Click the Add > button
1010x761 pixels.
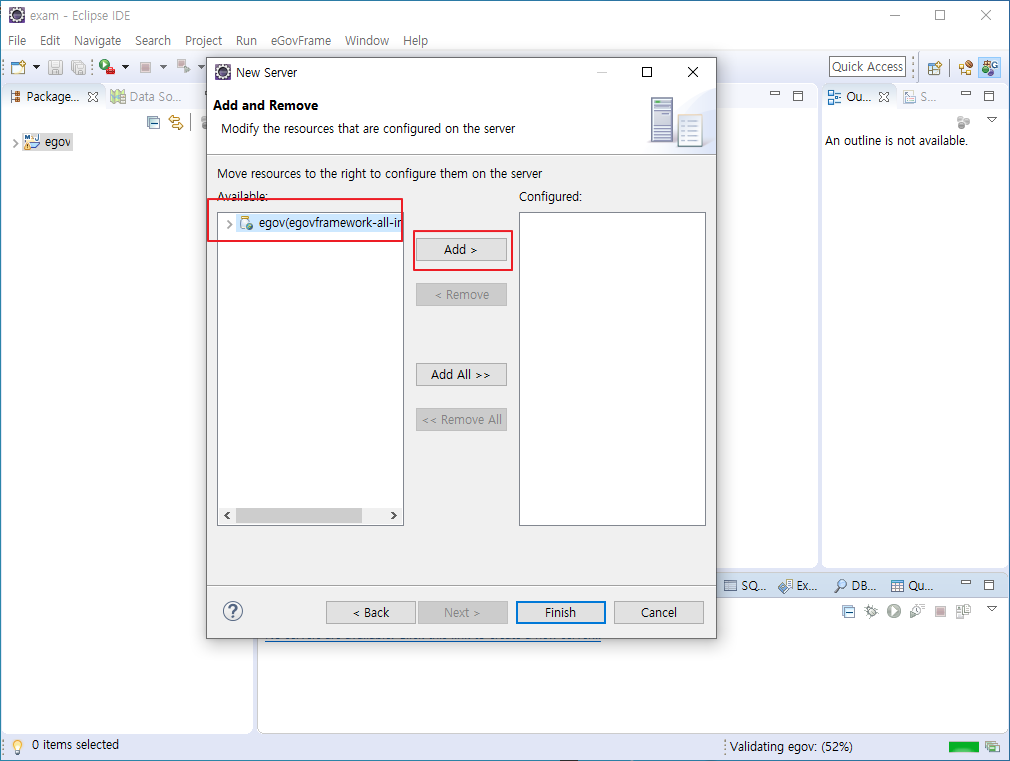461,249
